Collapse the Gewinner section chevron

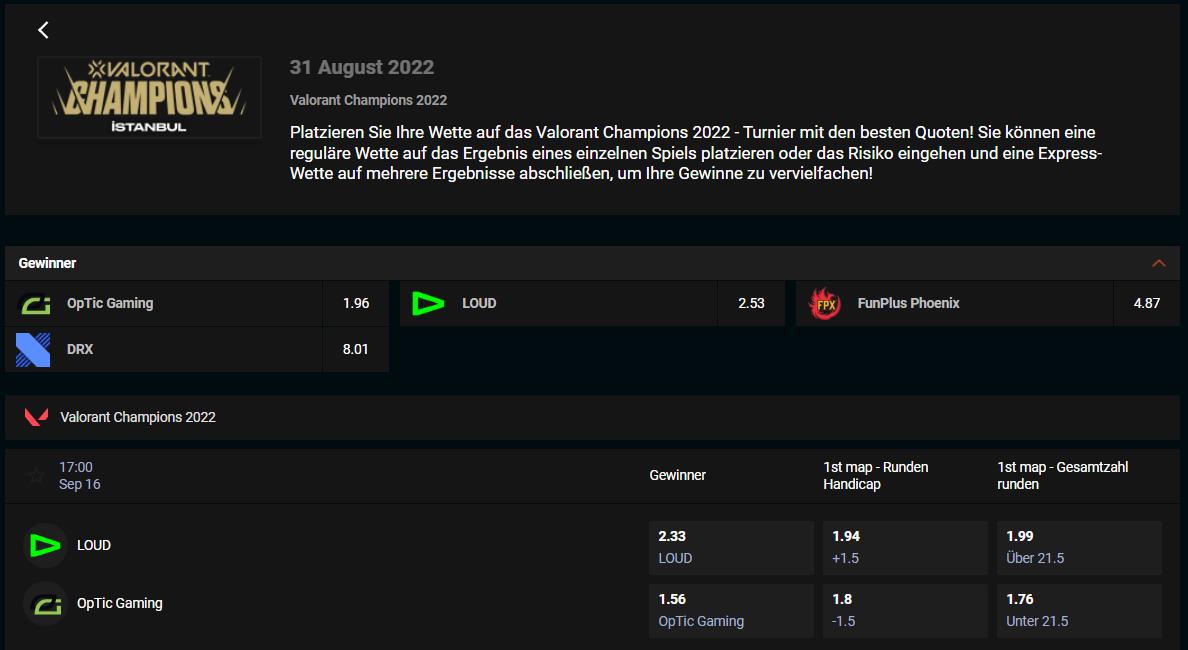click(1158, 263)
